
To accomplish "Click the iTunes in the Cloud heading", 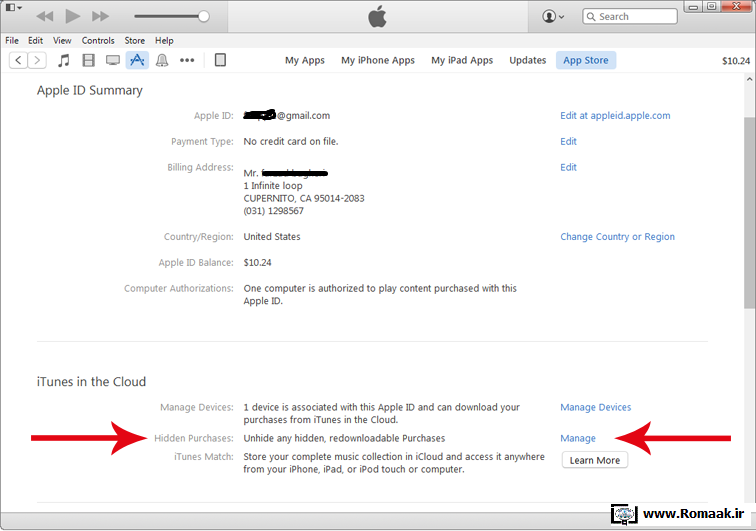I will point(91,382).
